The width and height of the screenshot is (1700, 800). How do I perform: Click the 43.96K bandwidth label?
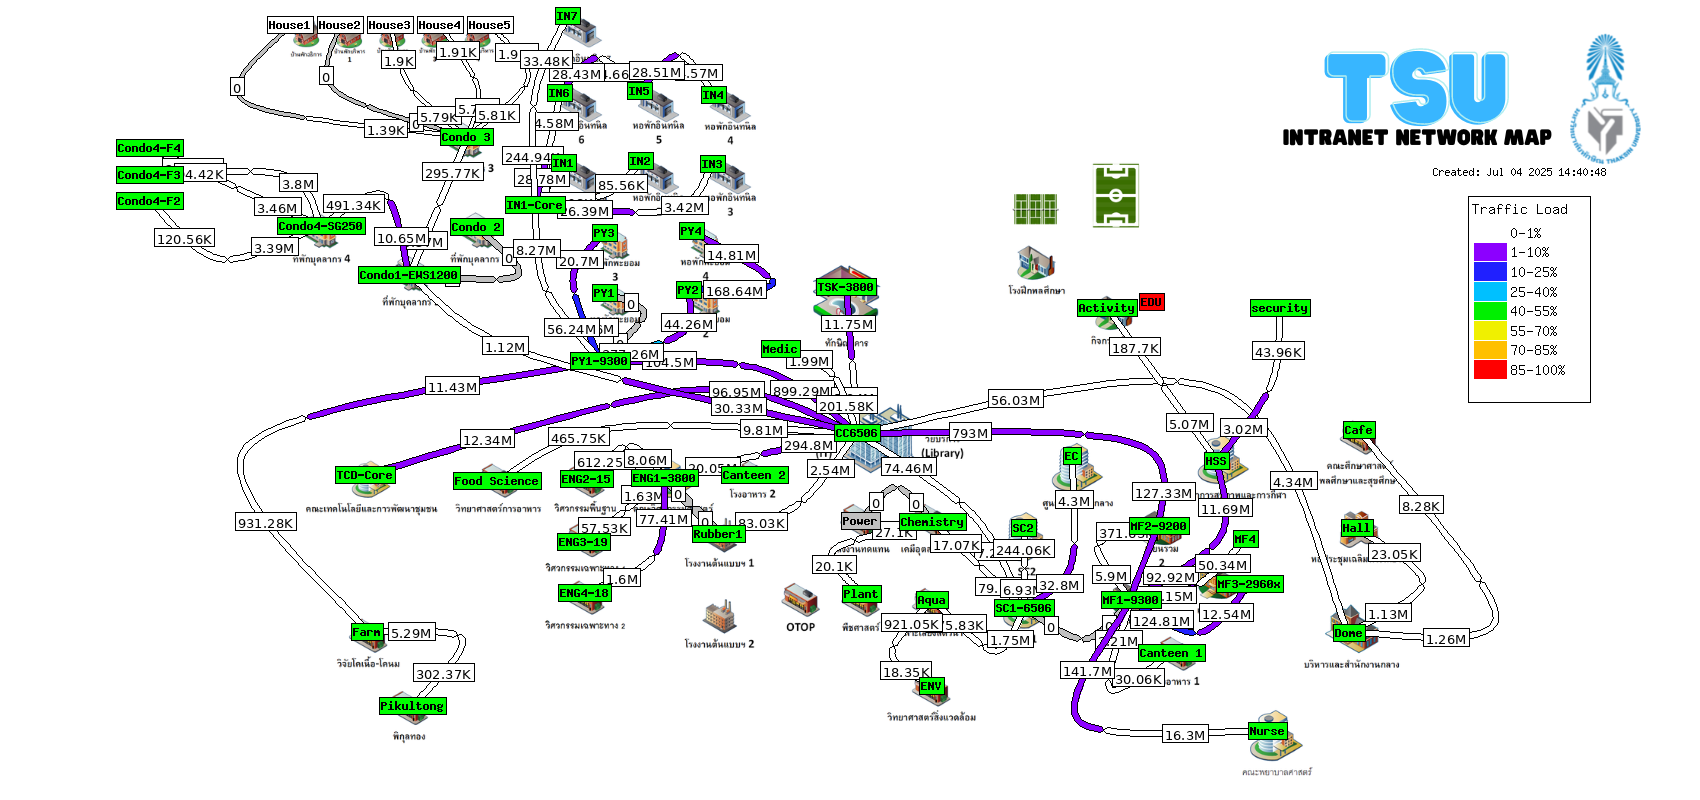[x=1279, y=352]
